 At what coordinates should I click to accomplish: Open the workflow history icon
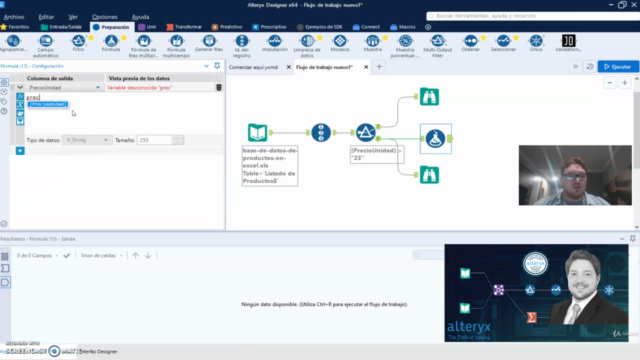coord(590,67)
